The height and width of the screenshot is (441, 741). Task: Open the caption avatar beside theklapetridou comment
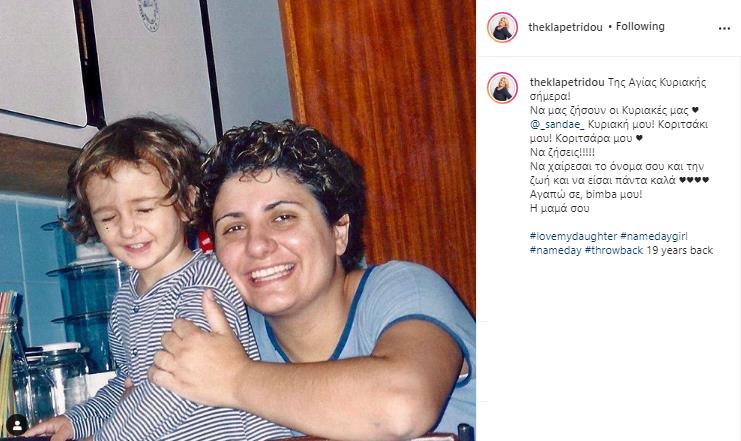point(502,88)
